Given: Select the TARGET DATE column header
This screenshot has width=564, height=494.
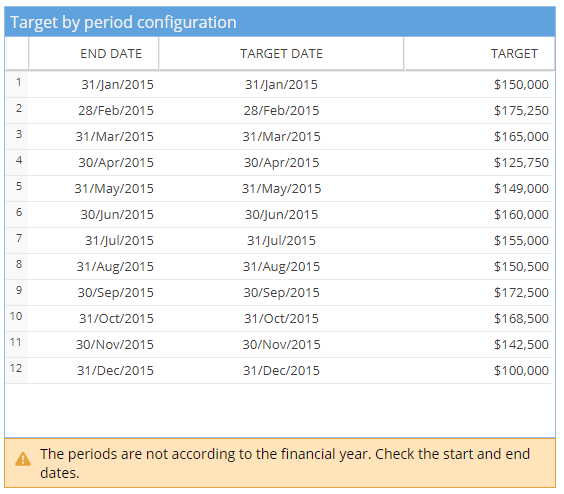Looking at the screenshot, I should pos(281,54).
